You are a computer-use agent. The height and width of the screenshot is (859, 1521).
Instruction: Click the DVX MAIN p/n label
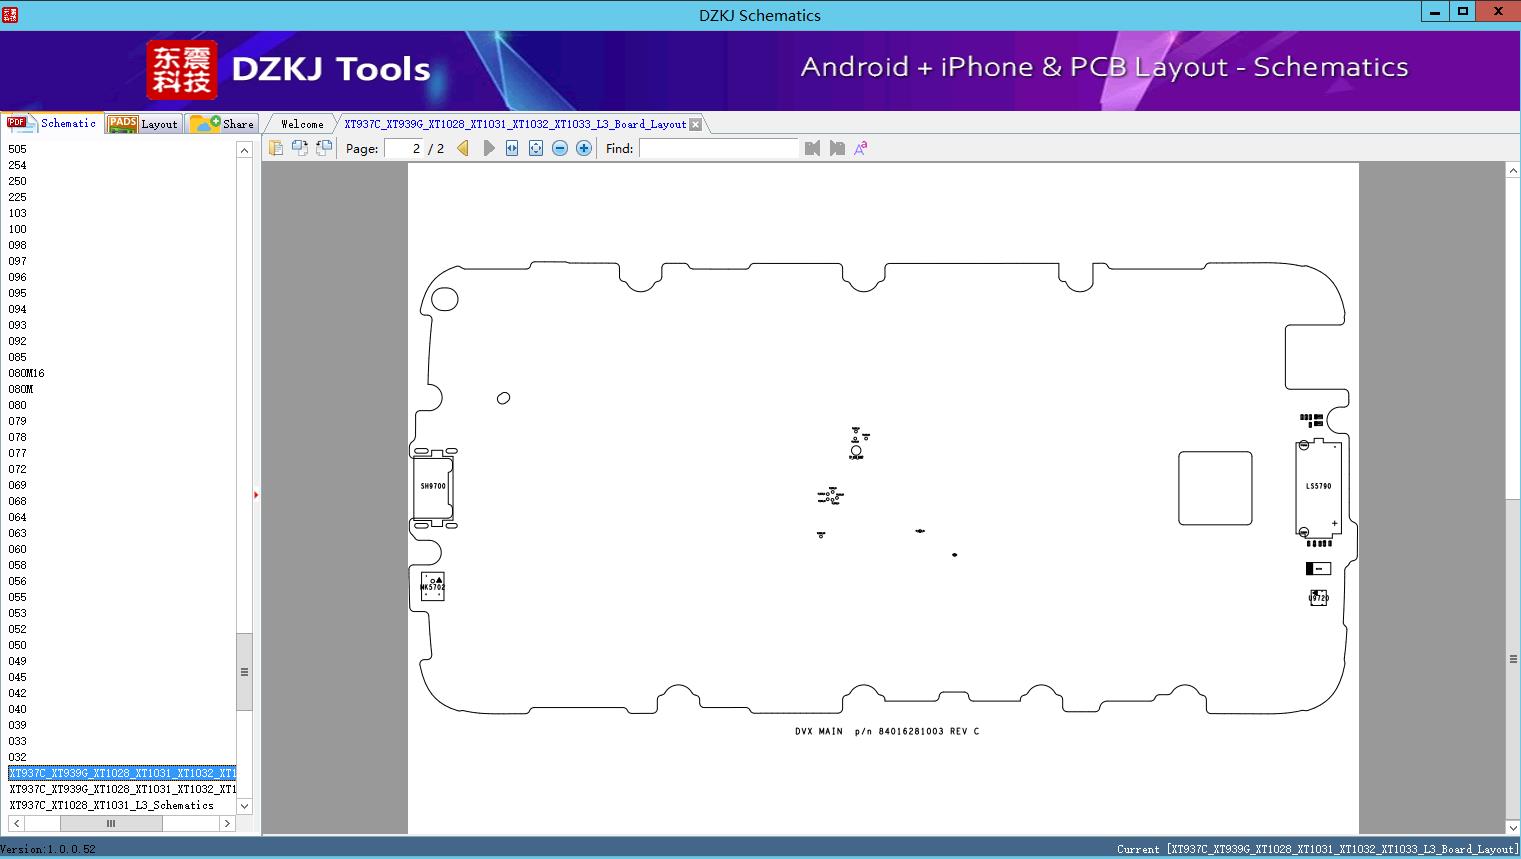(x=887, y=731)
